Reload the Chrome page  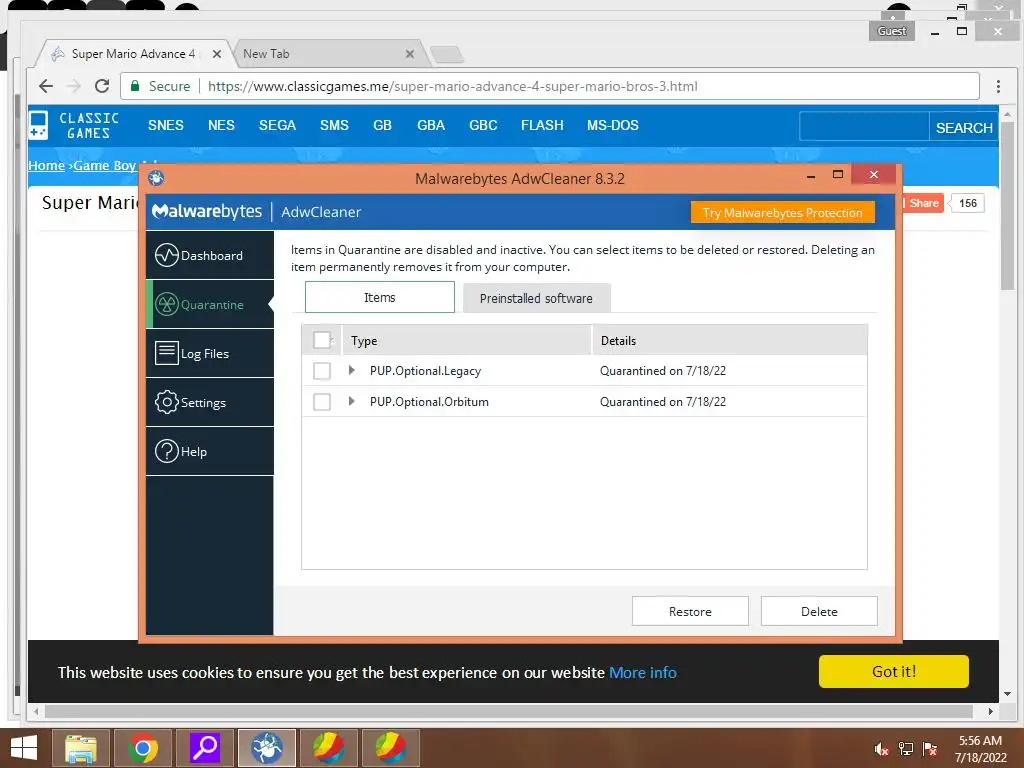pos(102,86)
